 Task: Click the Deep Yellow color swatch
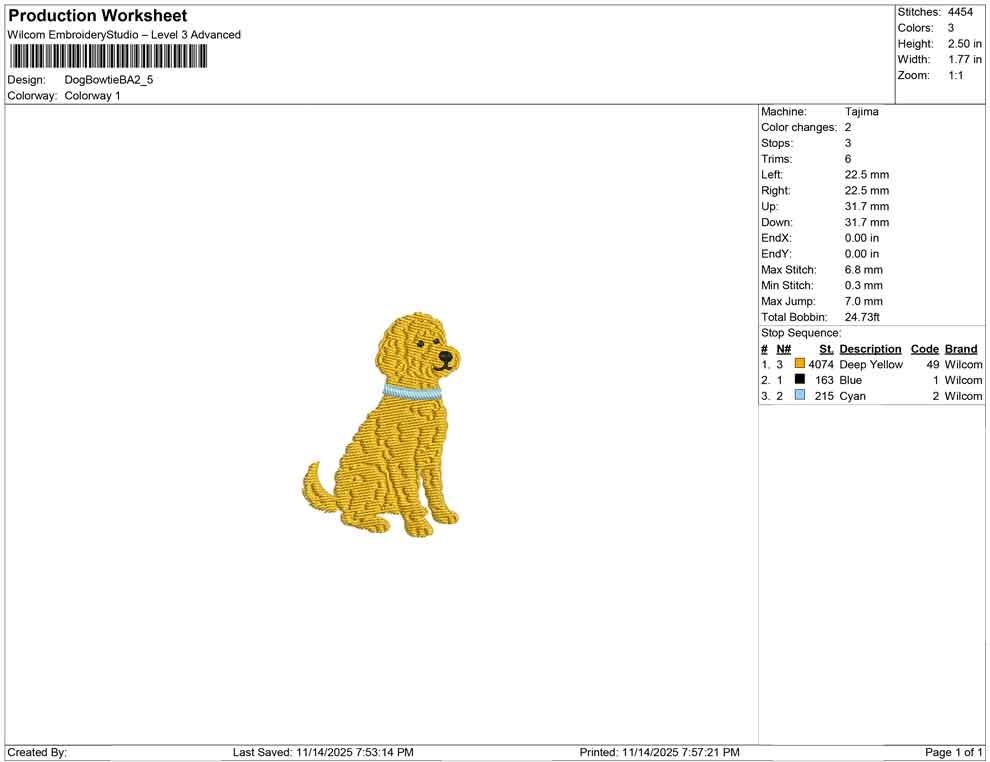(x=800, y=364)
